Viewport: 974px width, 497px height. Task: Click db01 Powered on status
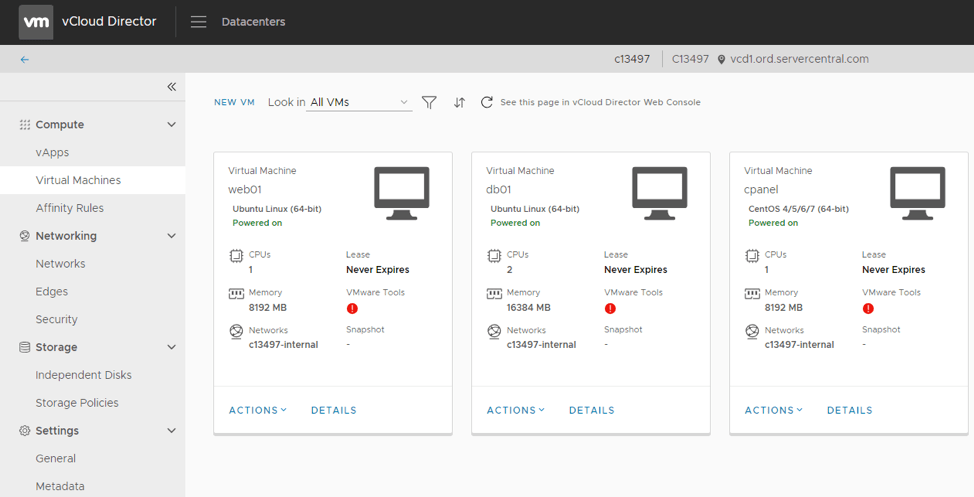point(515,223)
